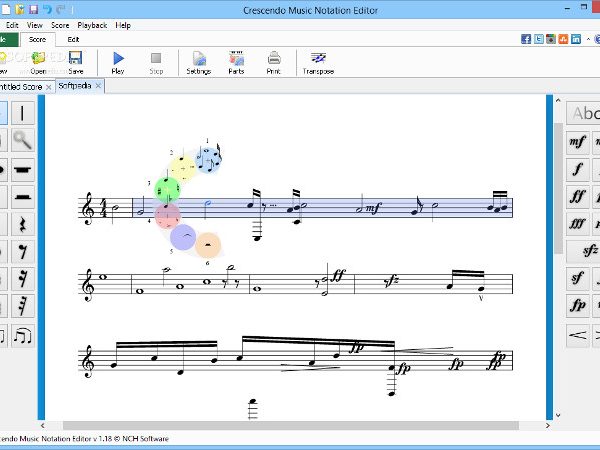Switch to the Score ribbon tab
This screenshot has width=600, height=450.
38,39
